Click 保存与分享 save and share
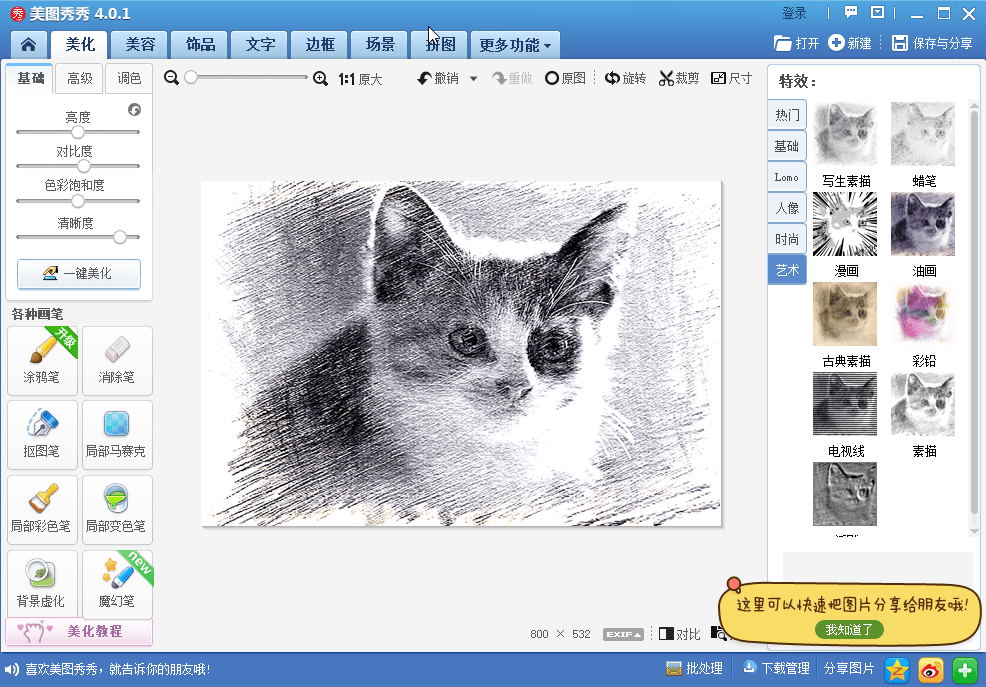The image size is (986, 687). (932, 43)
